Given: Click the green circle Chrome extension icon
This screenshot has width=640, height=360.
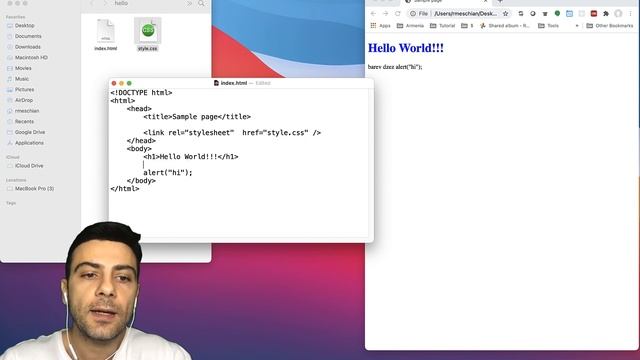Looking at the screenshot, I should [x=557, y=13].
